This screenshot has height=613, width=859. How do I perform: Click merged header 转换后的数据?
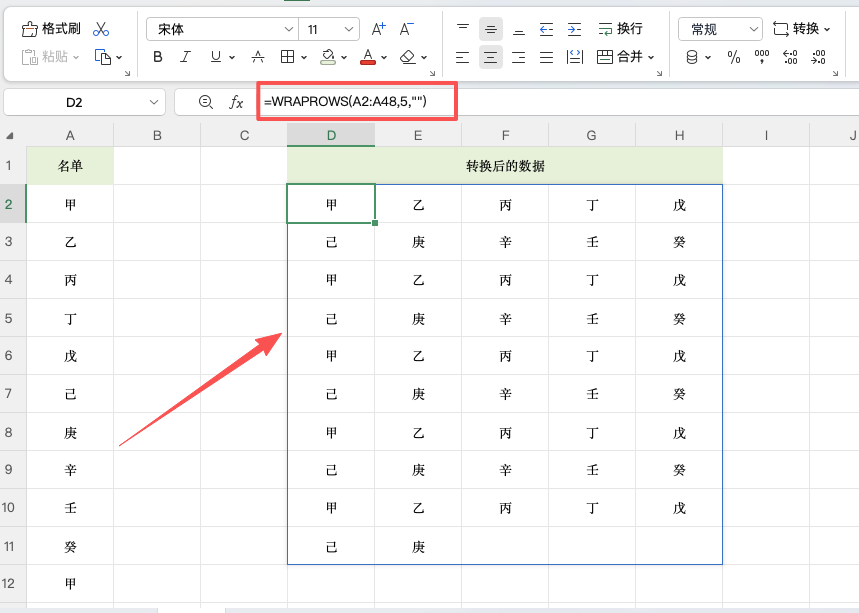[x=505, y=166]
